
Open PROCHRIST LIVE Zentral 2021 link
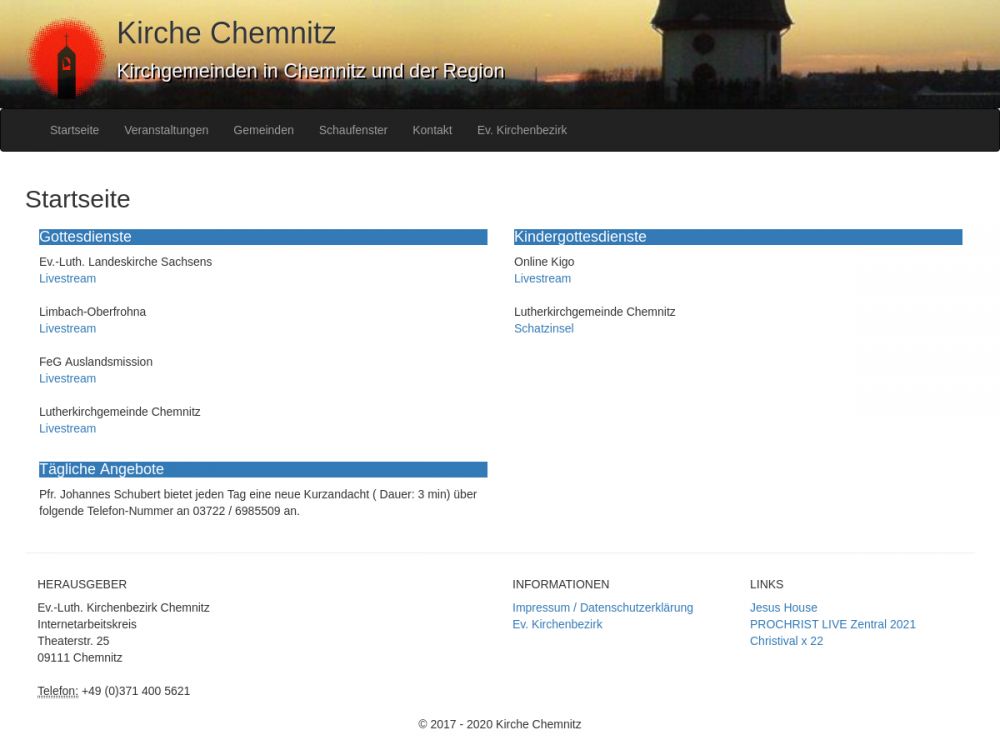click(832, 625)
